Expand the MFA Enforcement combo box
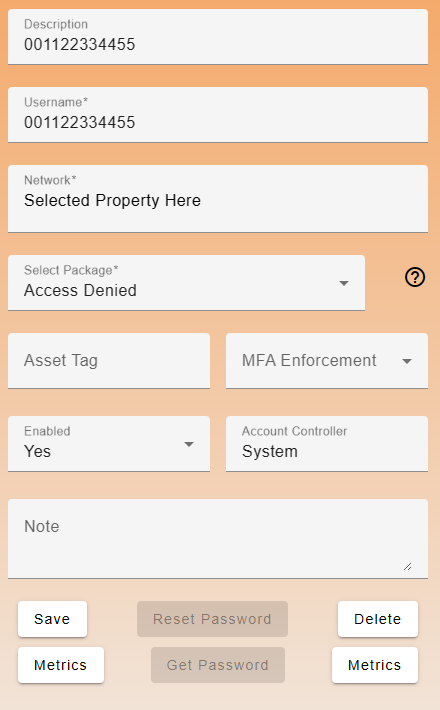This screenshot has height=710, width=440. point(327,361)
